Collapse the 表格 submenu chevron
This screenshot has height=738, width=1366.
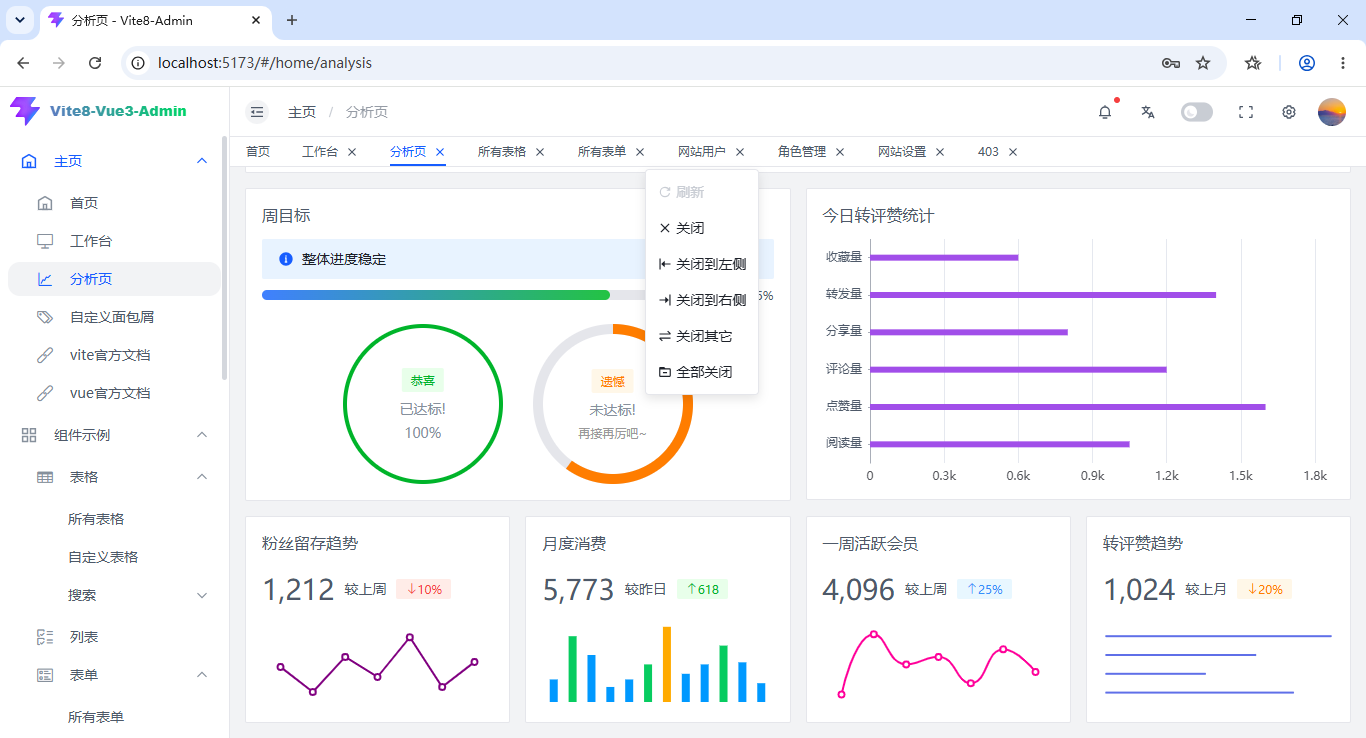tap(202, 477)
